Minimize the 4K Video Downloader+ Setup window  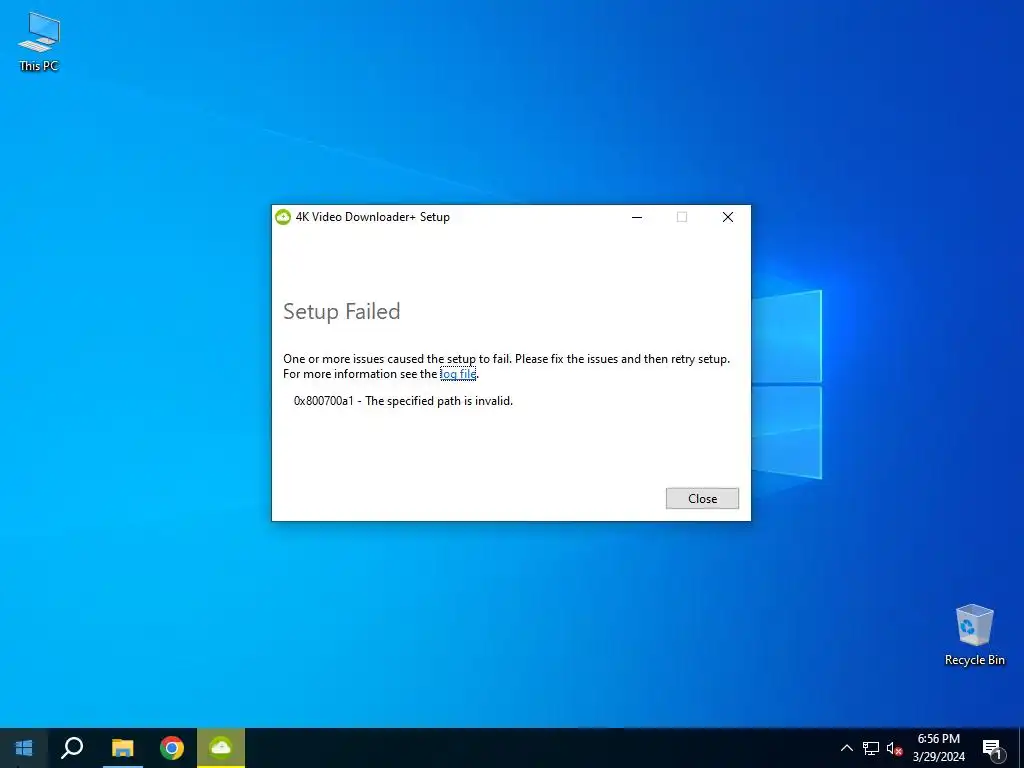click(x=637, y=217)
